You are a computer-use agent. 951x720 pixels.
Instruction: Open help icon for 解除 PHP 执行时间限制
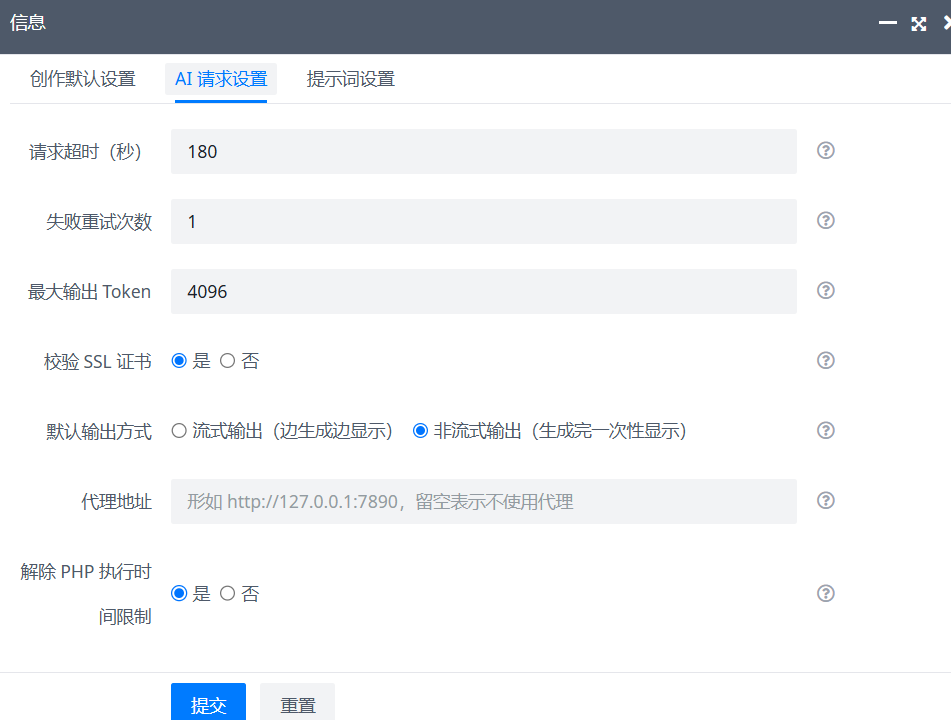(x=825, y=593)
